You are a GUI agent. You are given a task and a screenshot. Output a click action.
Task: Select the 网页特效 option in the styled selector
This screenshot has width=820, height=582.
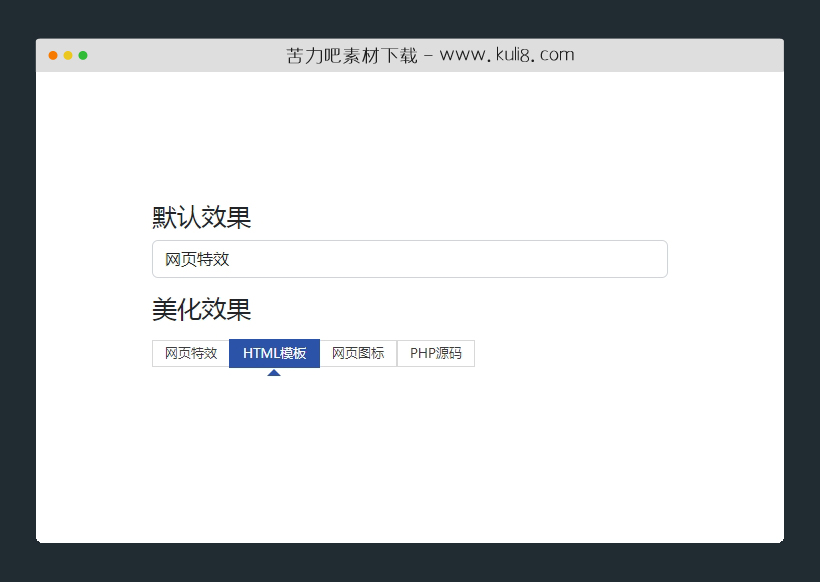pyautogui.click(x=190, y=353)
